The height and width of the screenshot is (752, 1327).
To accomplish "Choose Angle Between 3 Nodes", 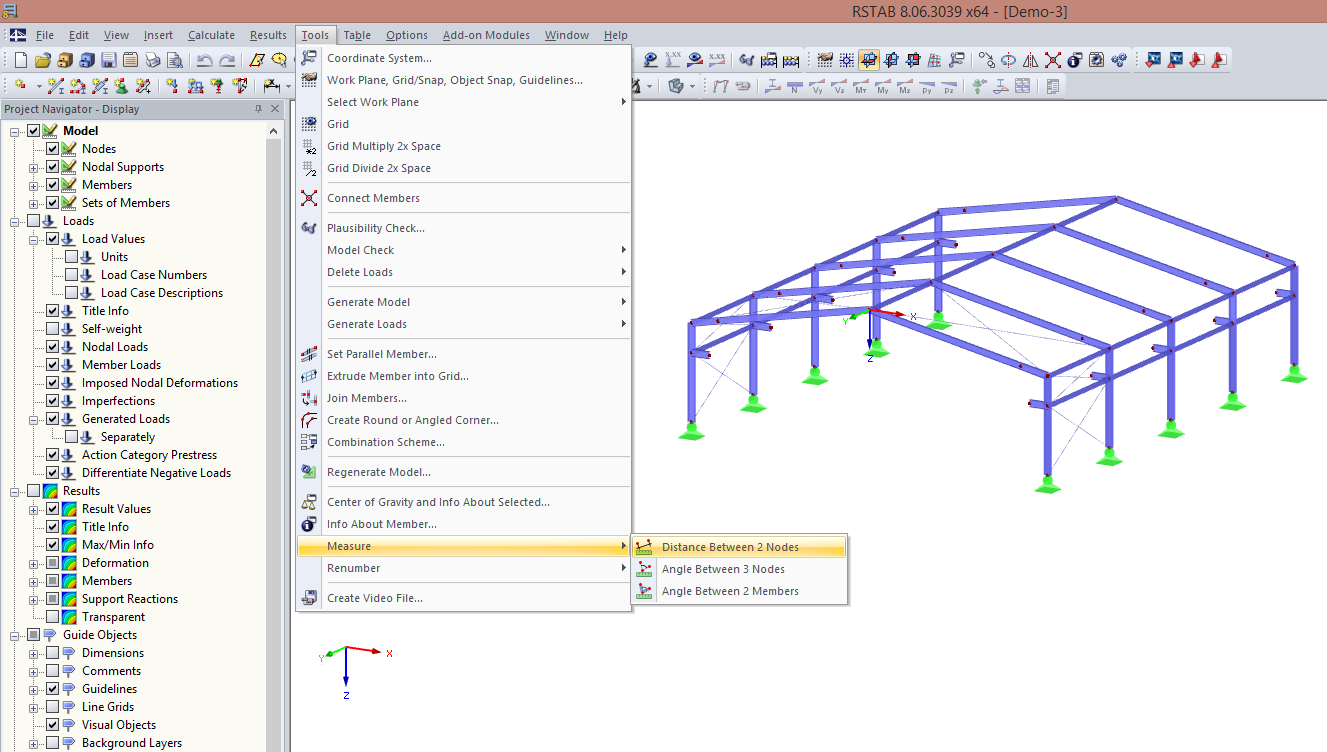I will [x=740, y=569].
